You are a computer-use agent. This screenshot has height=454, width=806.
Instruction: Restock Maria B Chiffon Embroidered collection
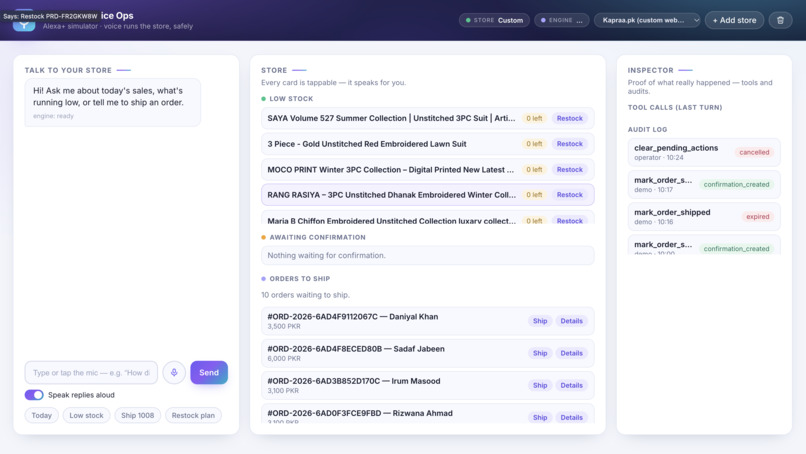[570, 220]
